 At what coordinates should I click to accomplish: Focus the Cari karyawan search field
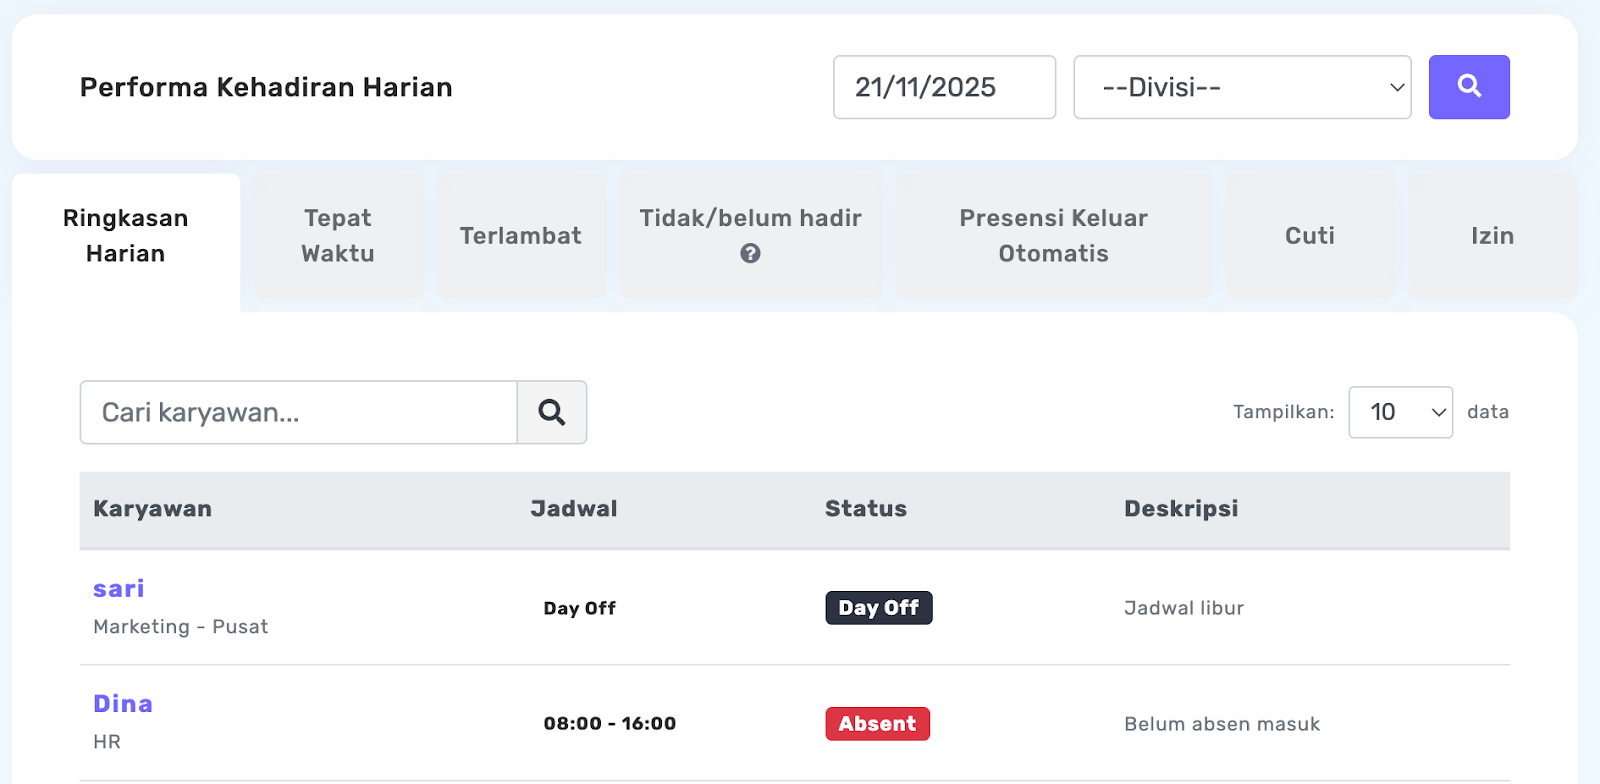click(x=298, y=412)
